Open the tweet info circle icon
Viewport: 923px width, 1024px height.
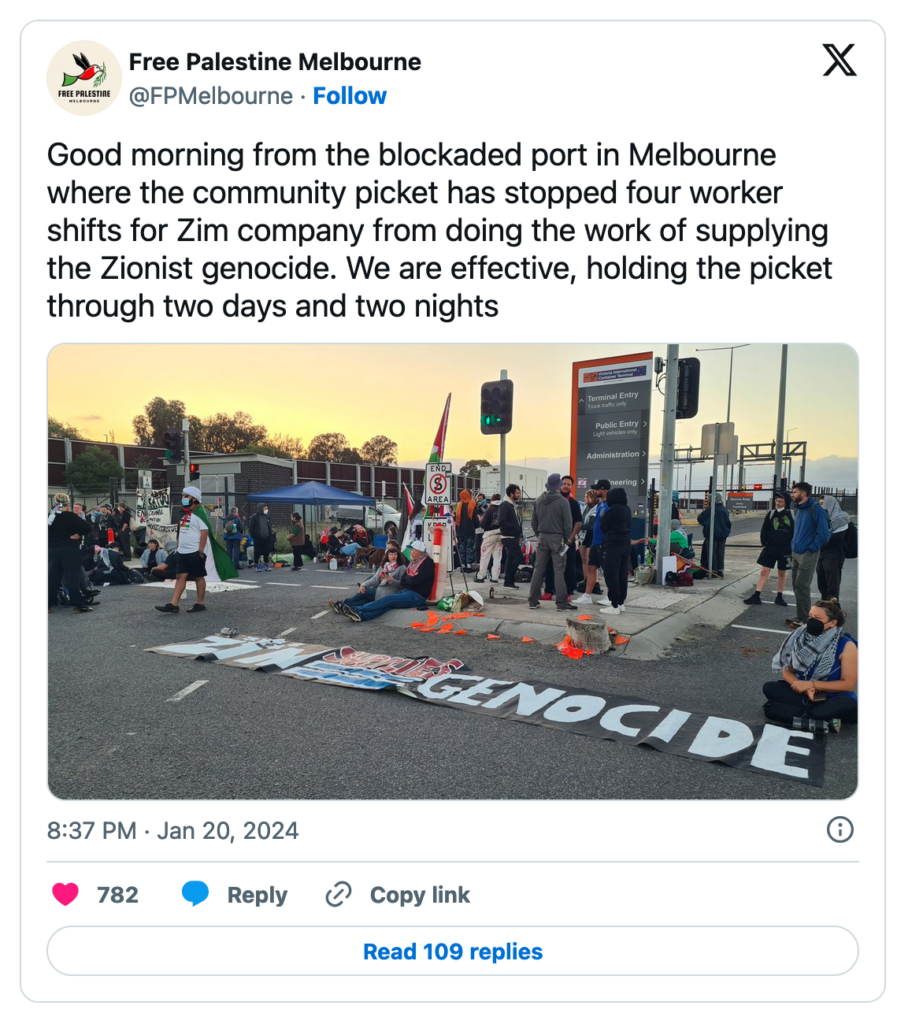[840, 830]
